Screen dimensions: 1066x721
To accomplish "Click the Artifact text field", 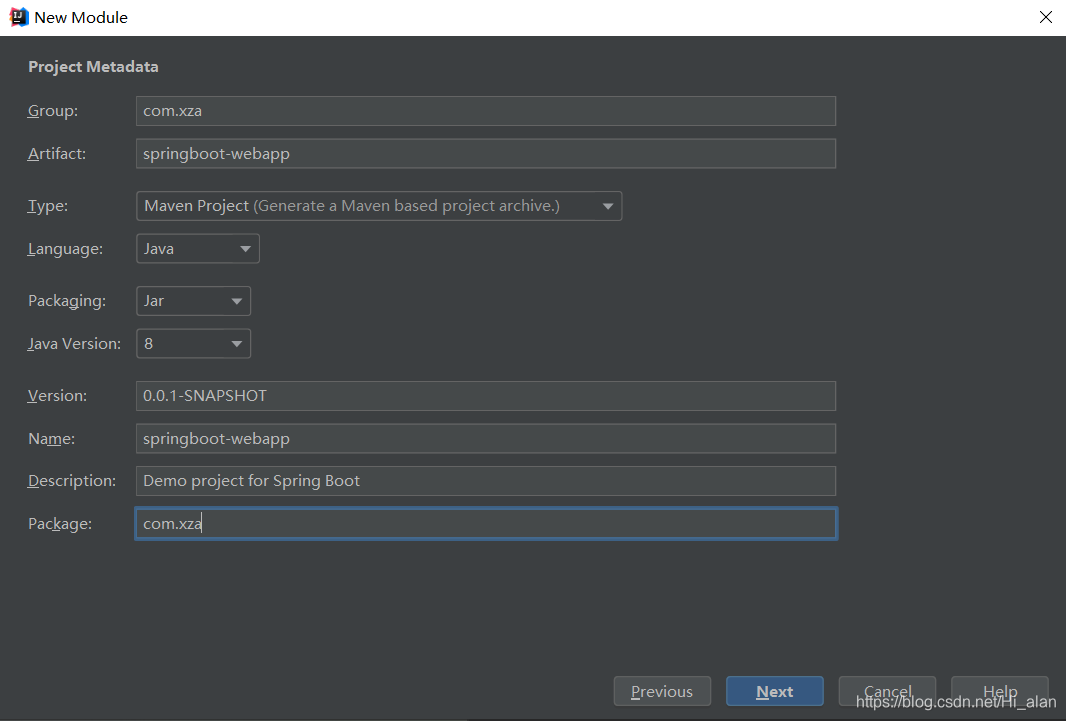I will 485,154.
